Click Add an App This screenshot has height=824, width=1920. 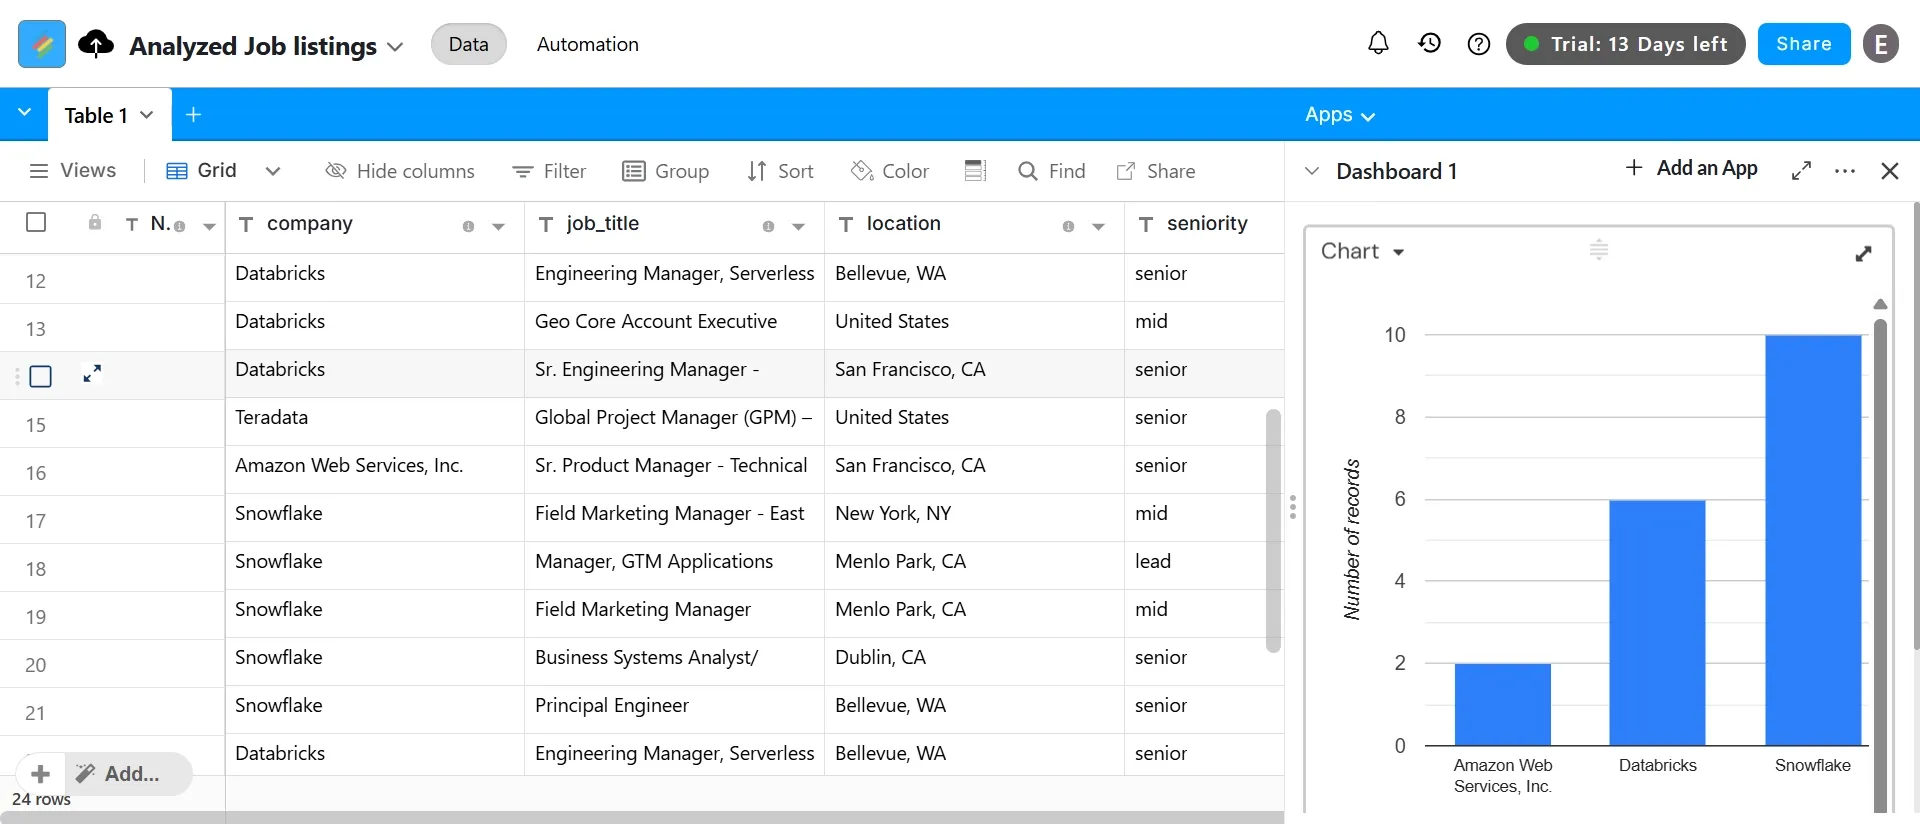1692,168
